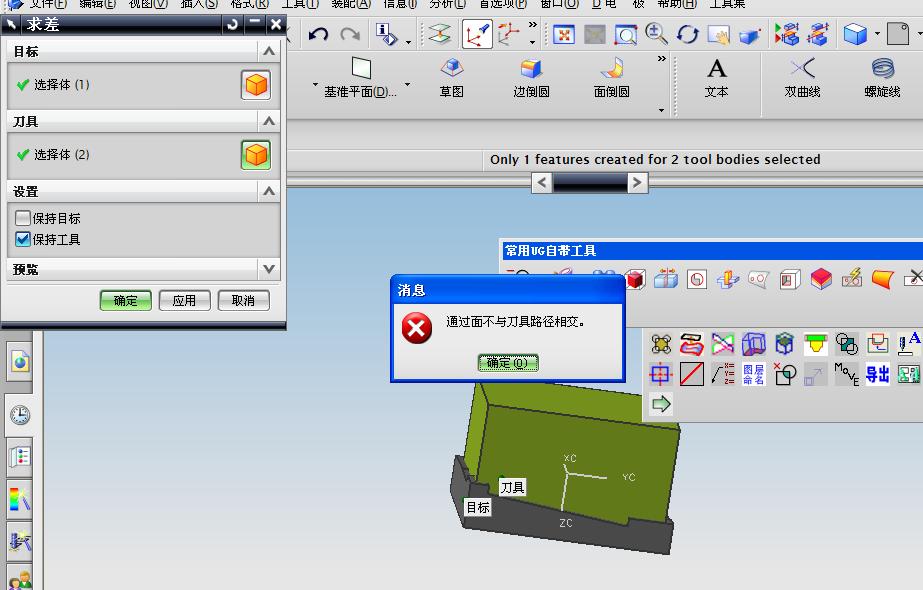This screenshot has height=590, width=923.
Task: Open the 窗口(O) menu
Action: coord(559,4)
